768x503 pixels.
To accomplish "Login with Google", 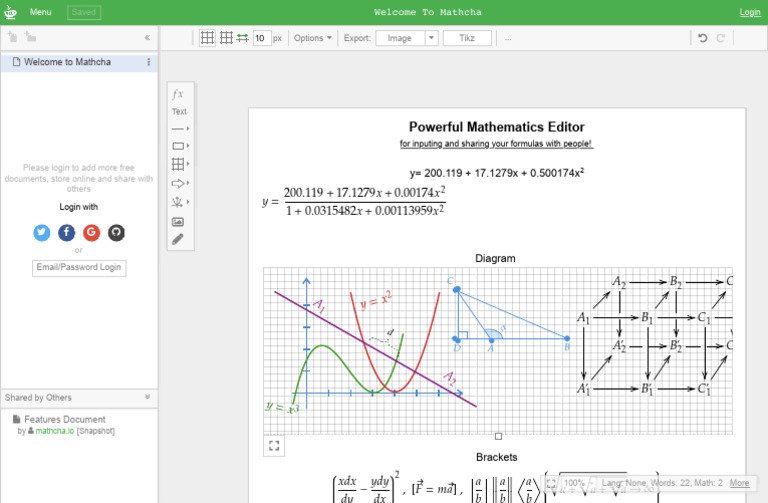I will click(92, 233).
